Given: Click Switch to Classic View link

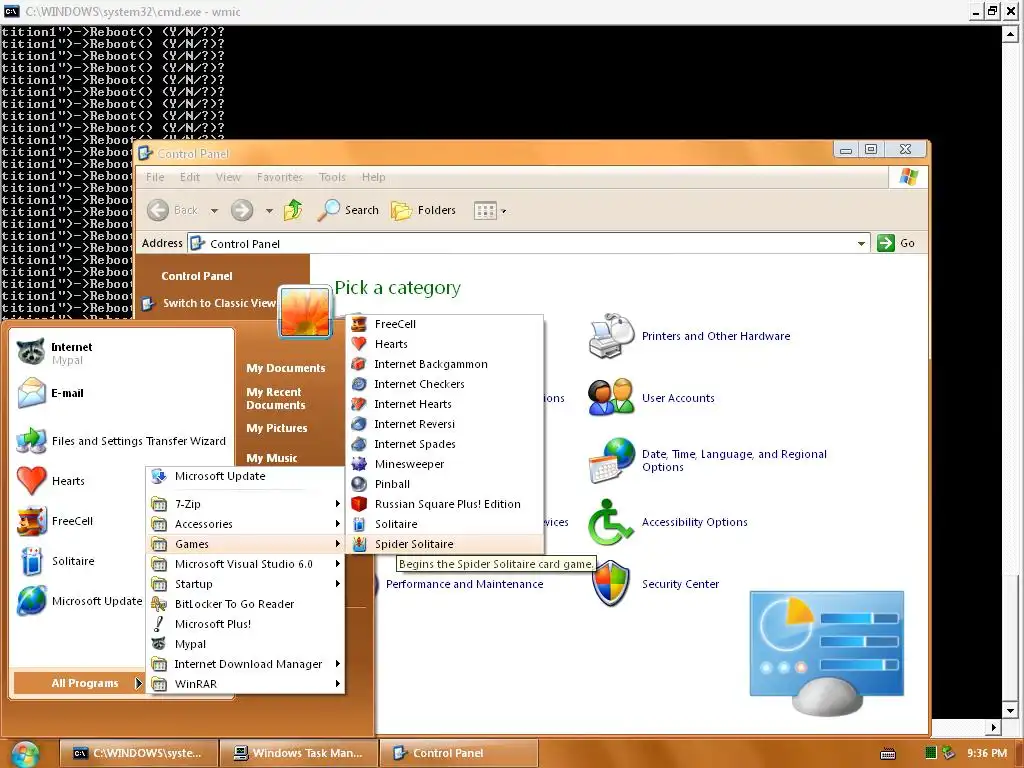Looking at the screenshot, I should click(219, 303).
